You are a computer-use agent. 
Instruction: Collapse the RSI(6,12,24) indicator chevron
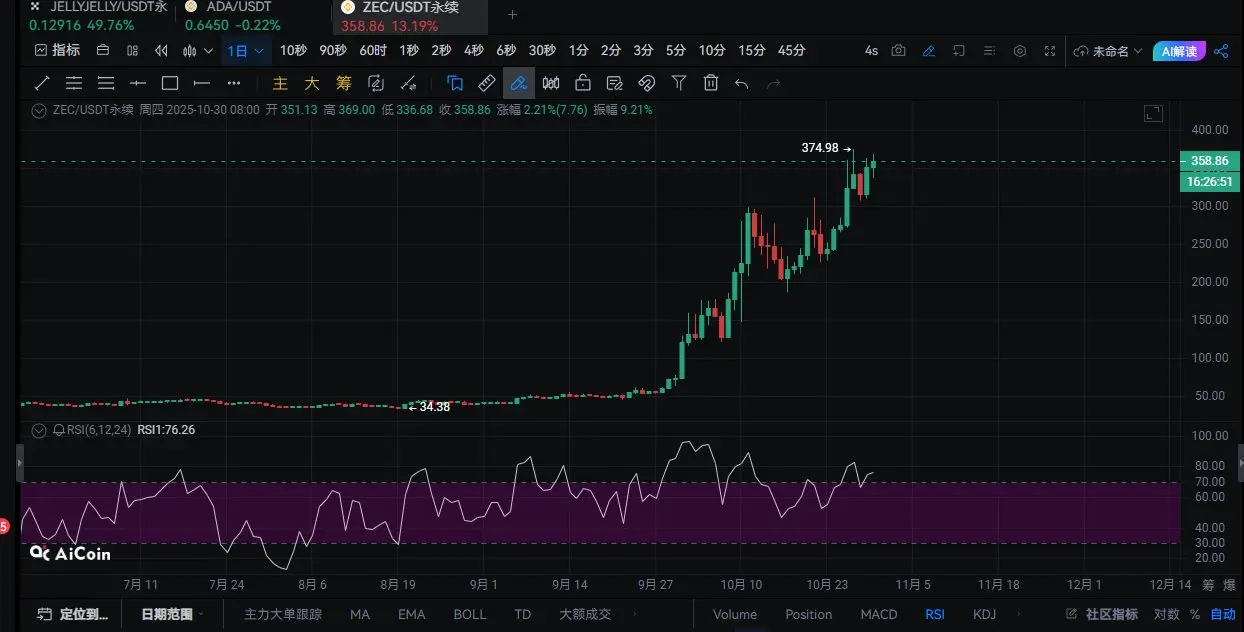[x=40, y=430]
